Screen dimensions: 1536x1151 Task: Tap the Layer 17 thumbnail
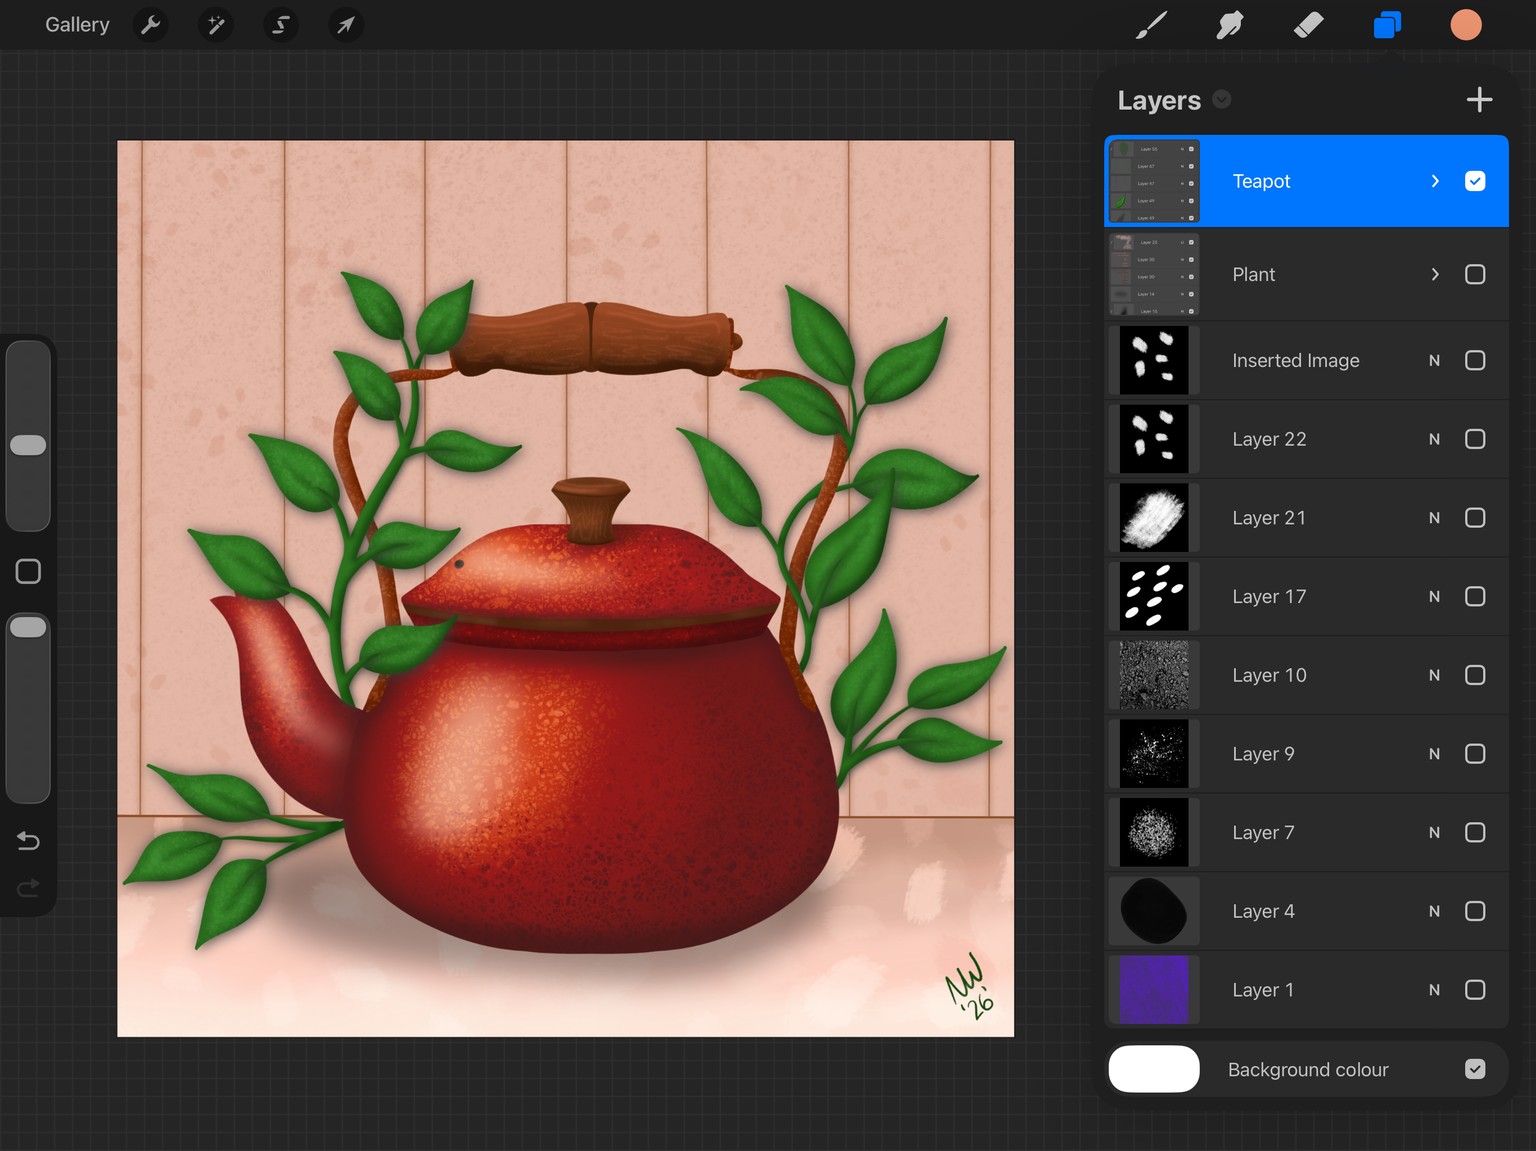point(1154,596)
